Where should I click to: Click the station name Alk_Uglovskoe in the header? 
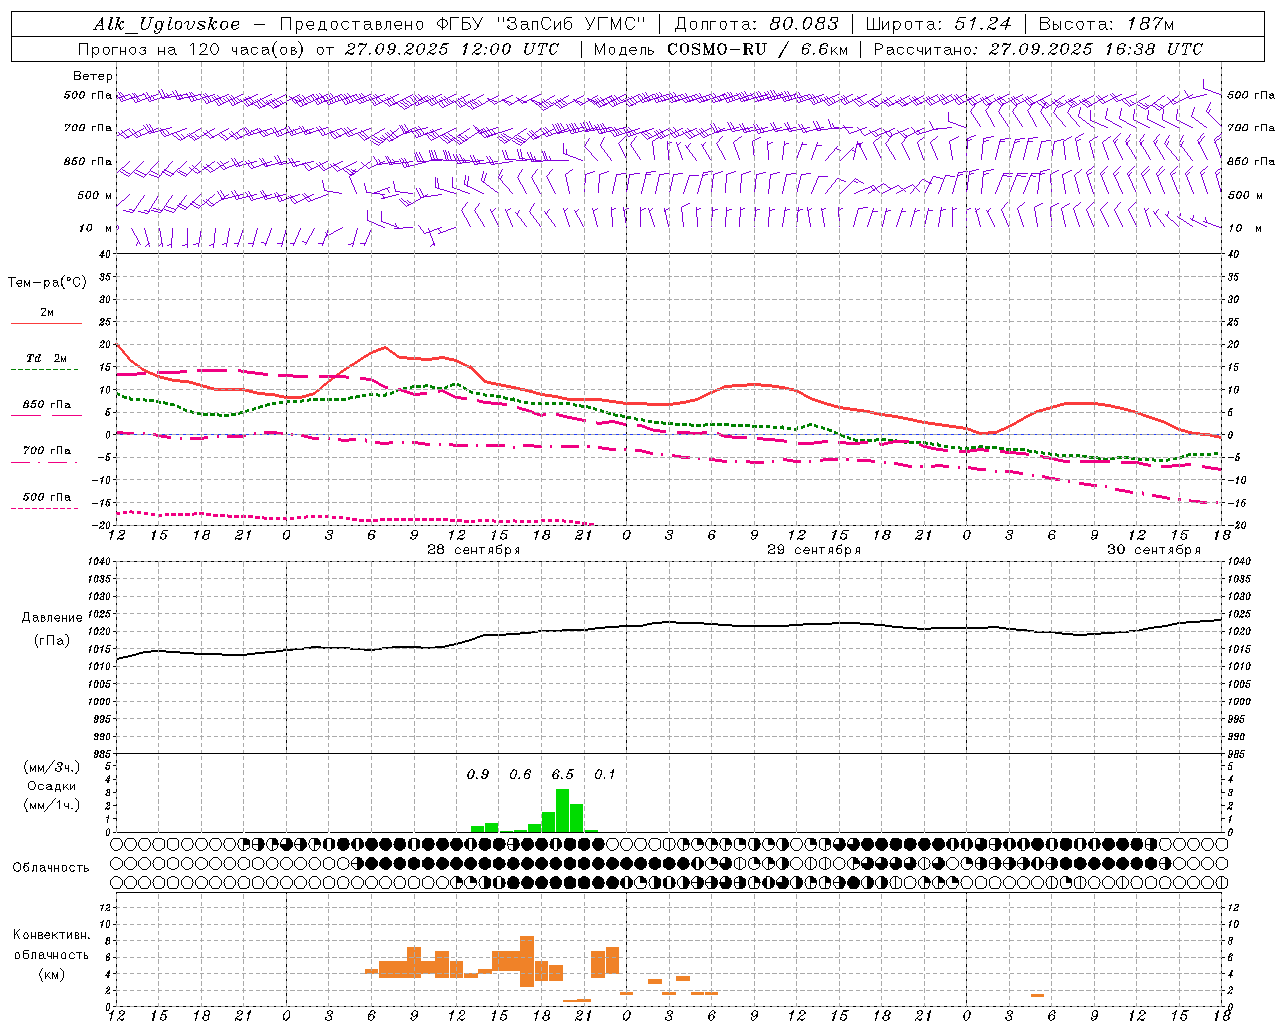coord(167,24)
